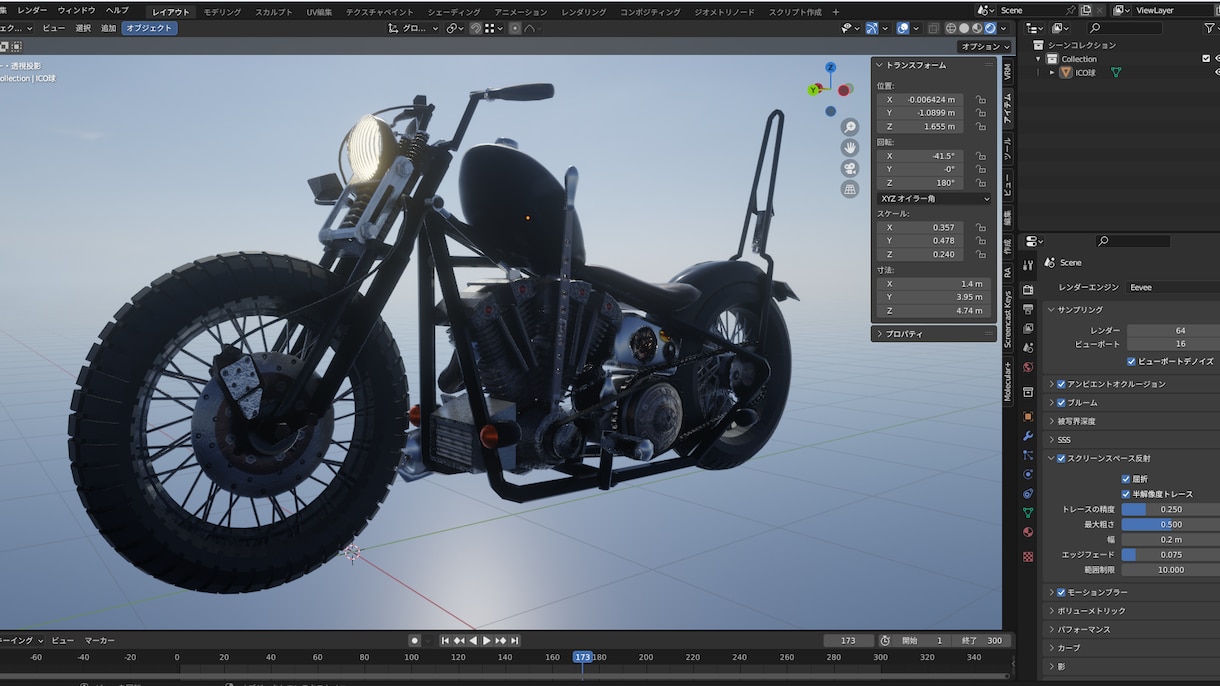Open the Scene properties tab icon
The width and height of the screenshot is (1220, 686).
[x=1028, y=348]
